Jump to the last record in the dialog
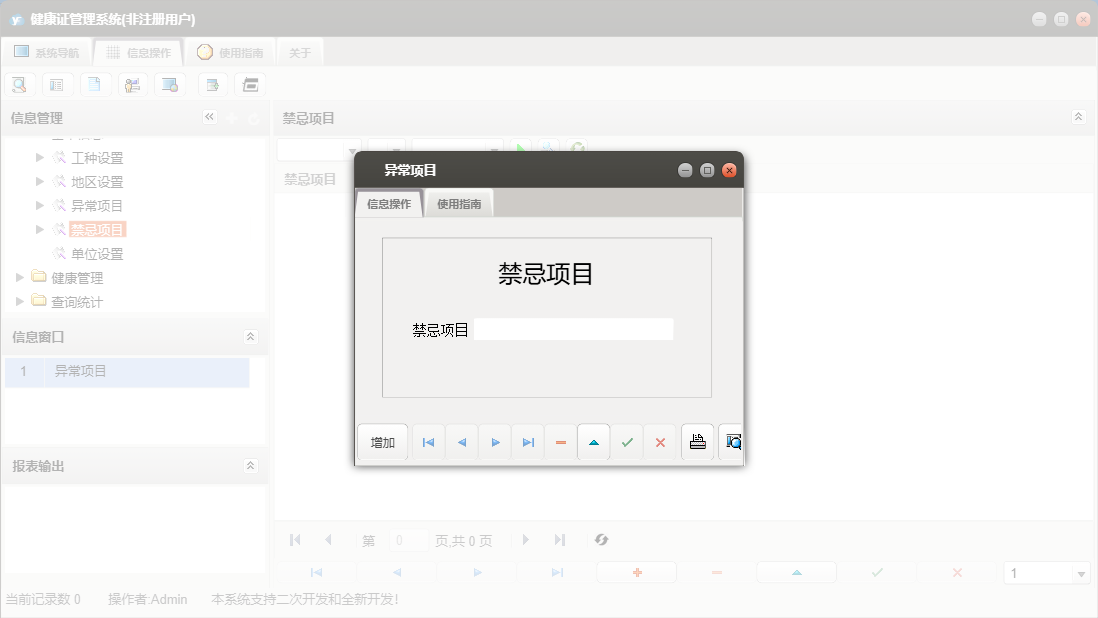 [x=527, y=442]
